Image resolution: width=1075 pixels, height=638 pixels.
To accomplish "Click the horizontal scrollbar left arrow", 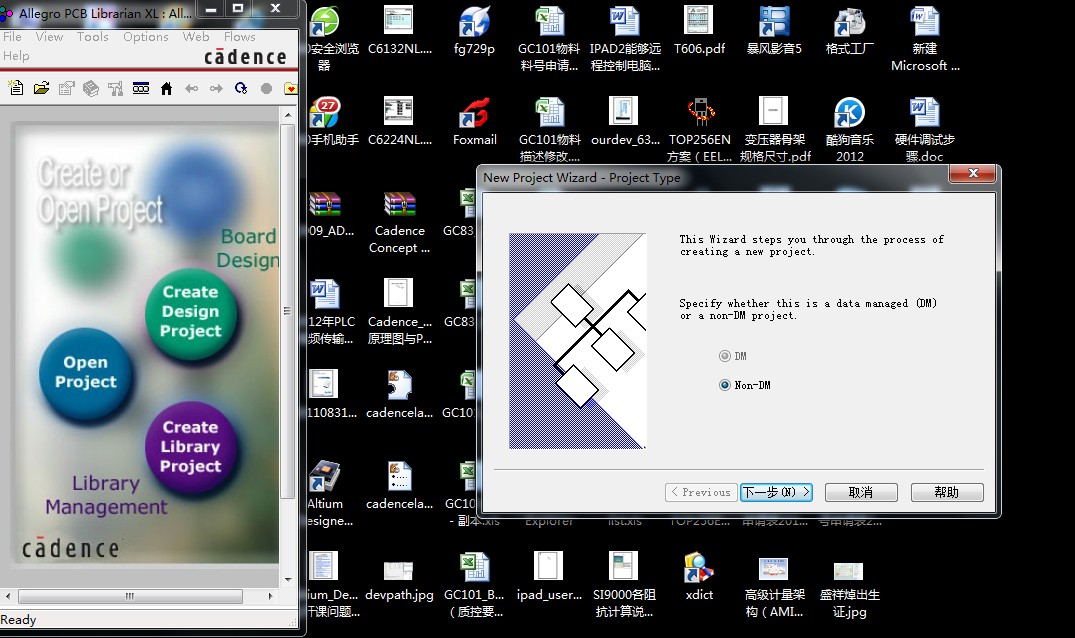I will click(8, 596).
